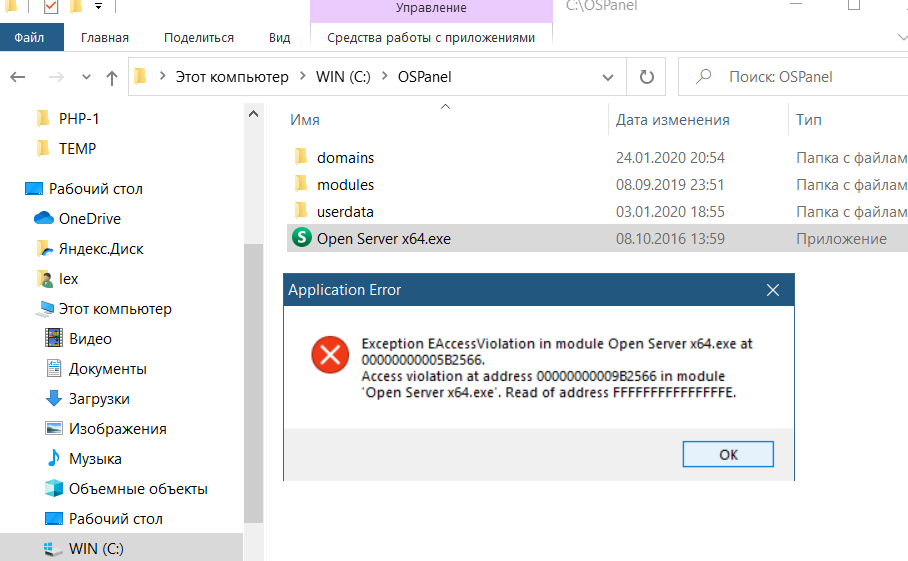Select Яндекс.Диск in the sidebar
The height and width of the screenshot is (561, 908).
[101, 248]
